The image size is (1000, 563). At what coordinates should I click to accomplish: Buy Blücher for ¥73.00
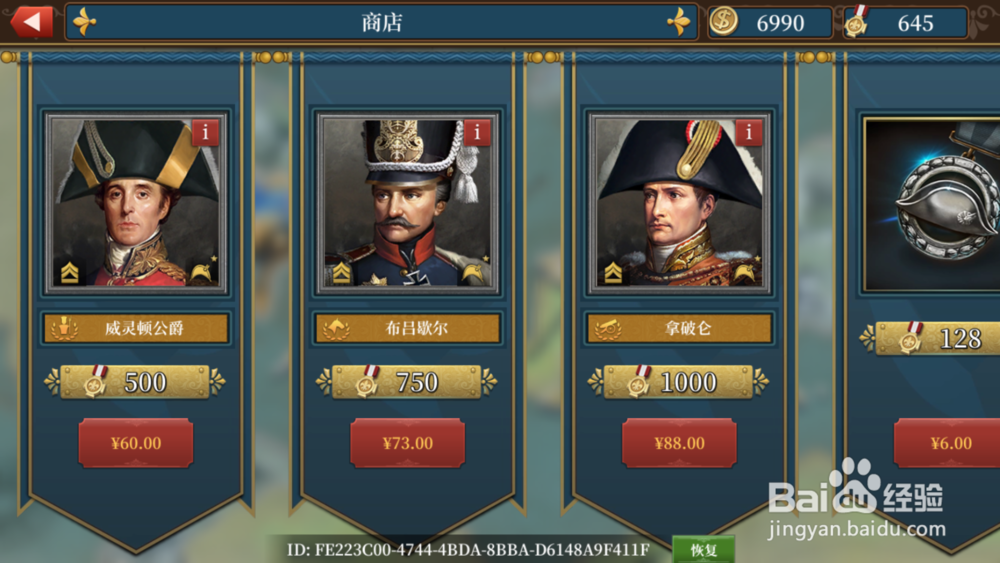(x=408, y=443)
